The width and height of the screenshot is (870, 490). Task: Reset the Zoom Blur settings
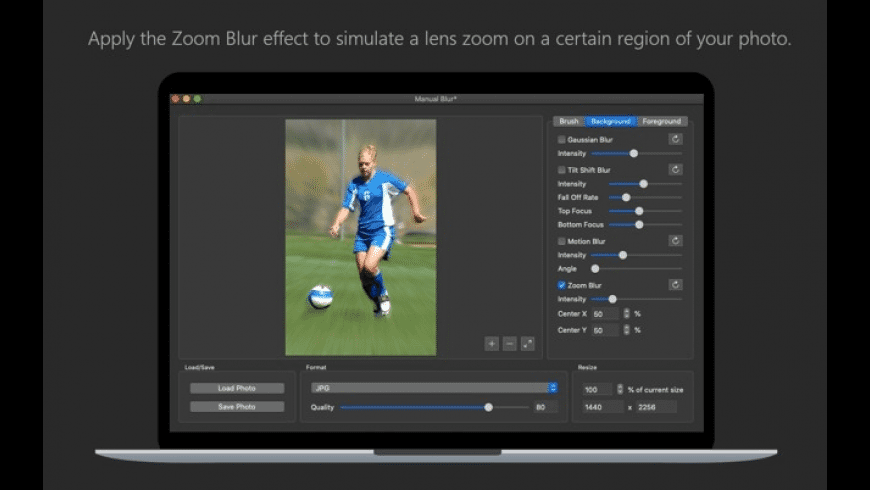click(x=675, y=285)
